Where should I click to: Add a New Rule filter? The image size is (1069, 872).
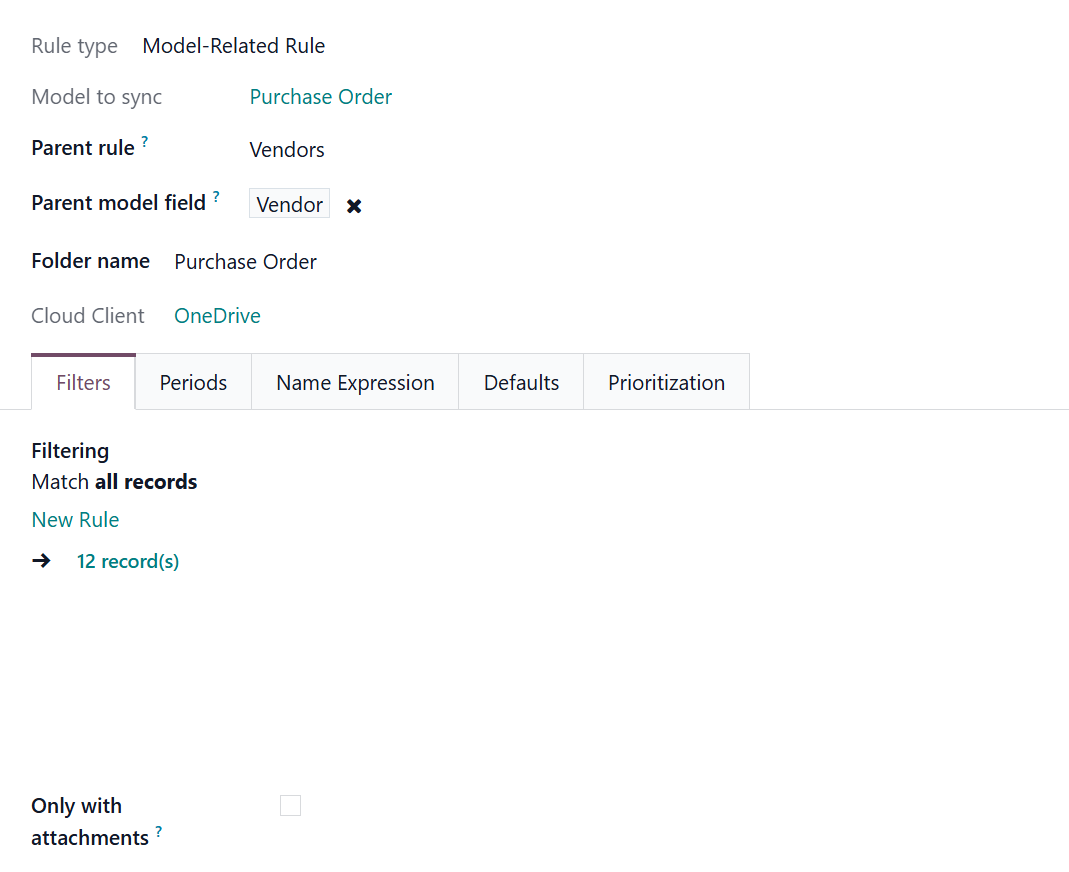[75, 520]
